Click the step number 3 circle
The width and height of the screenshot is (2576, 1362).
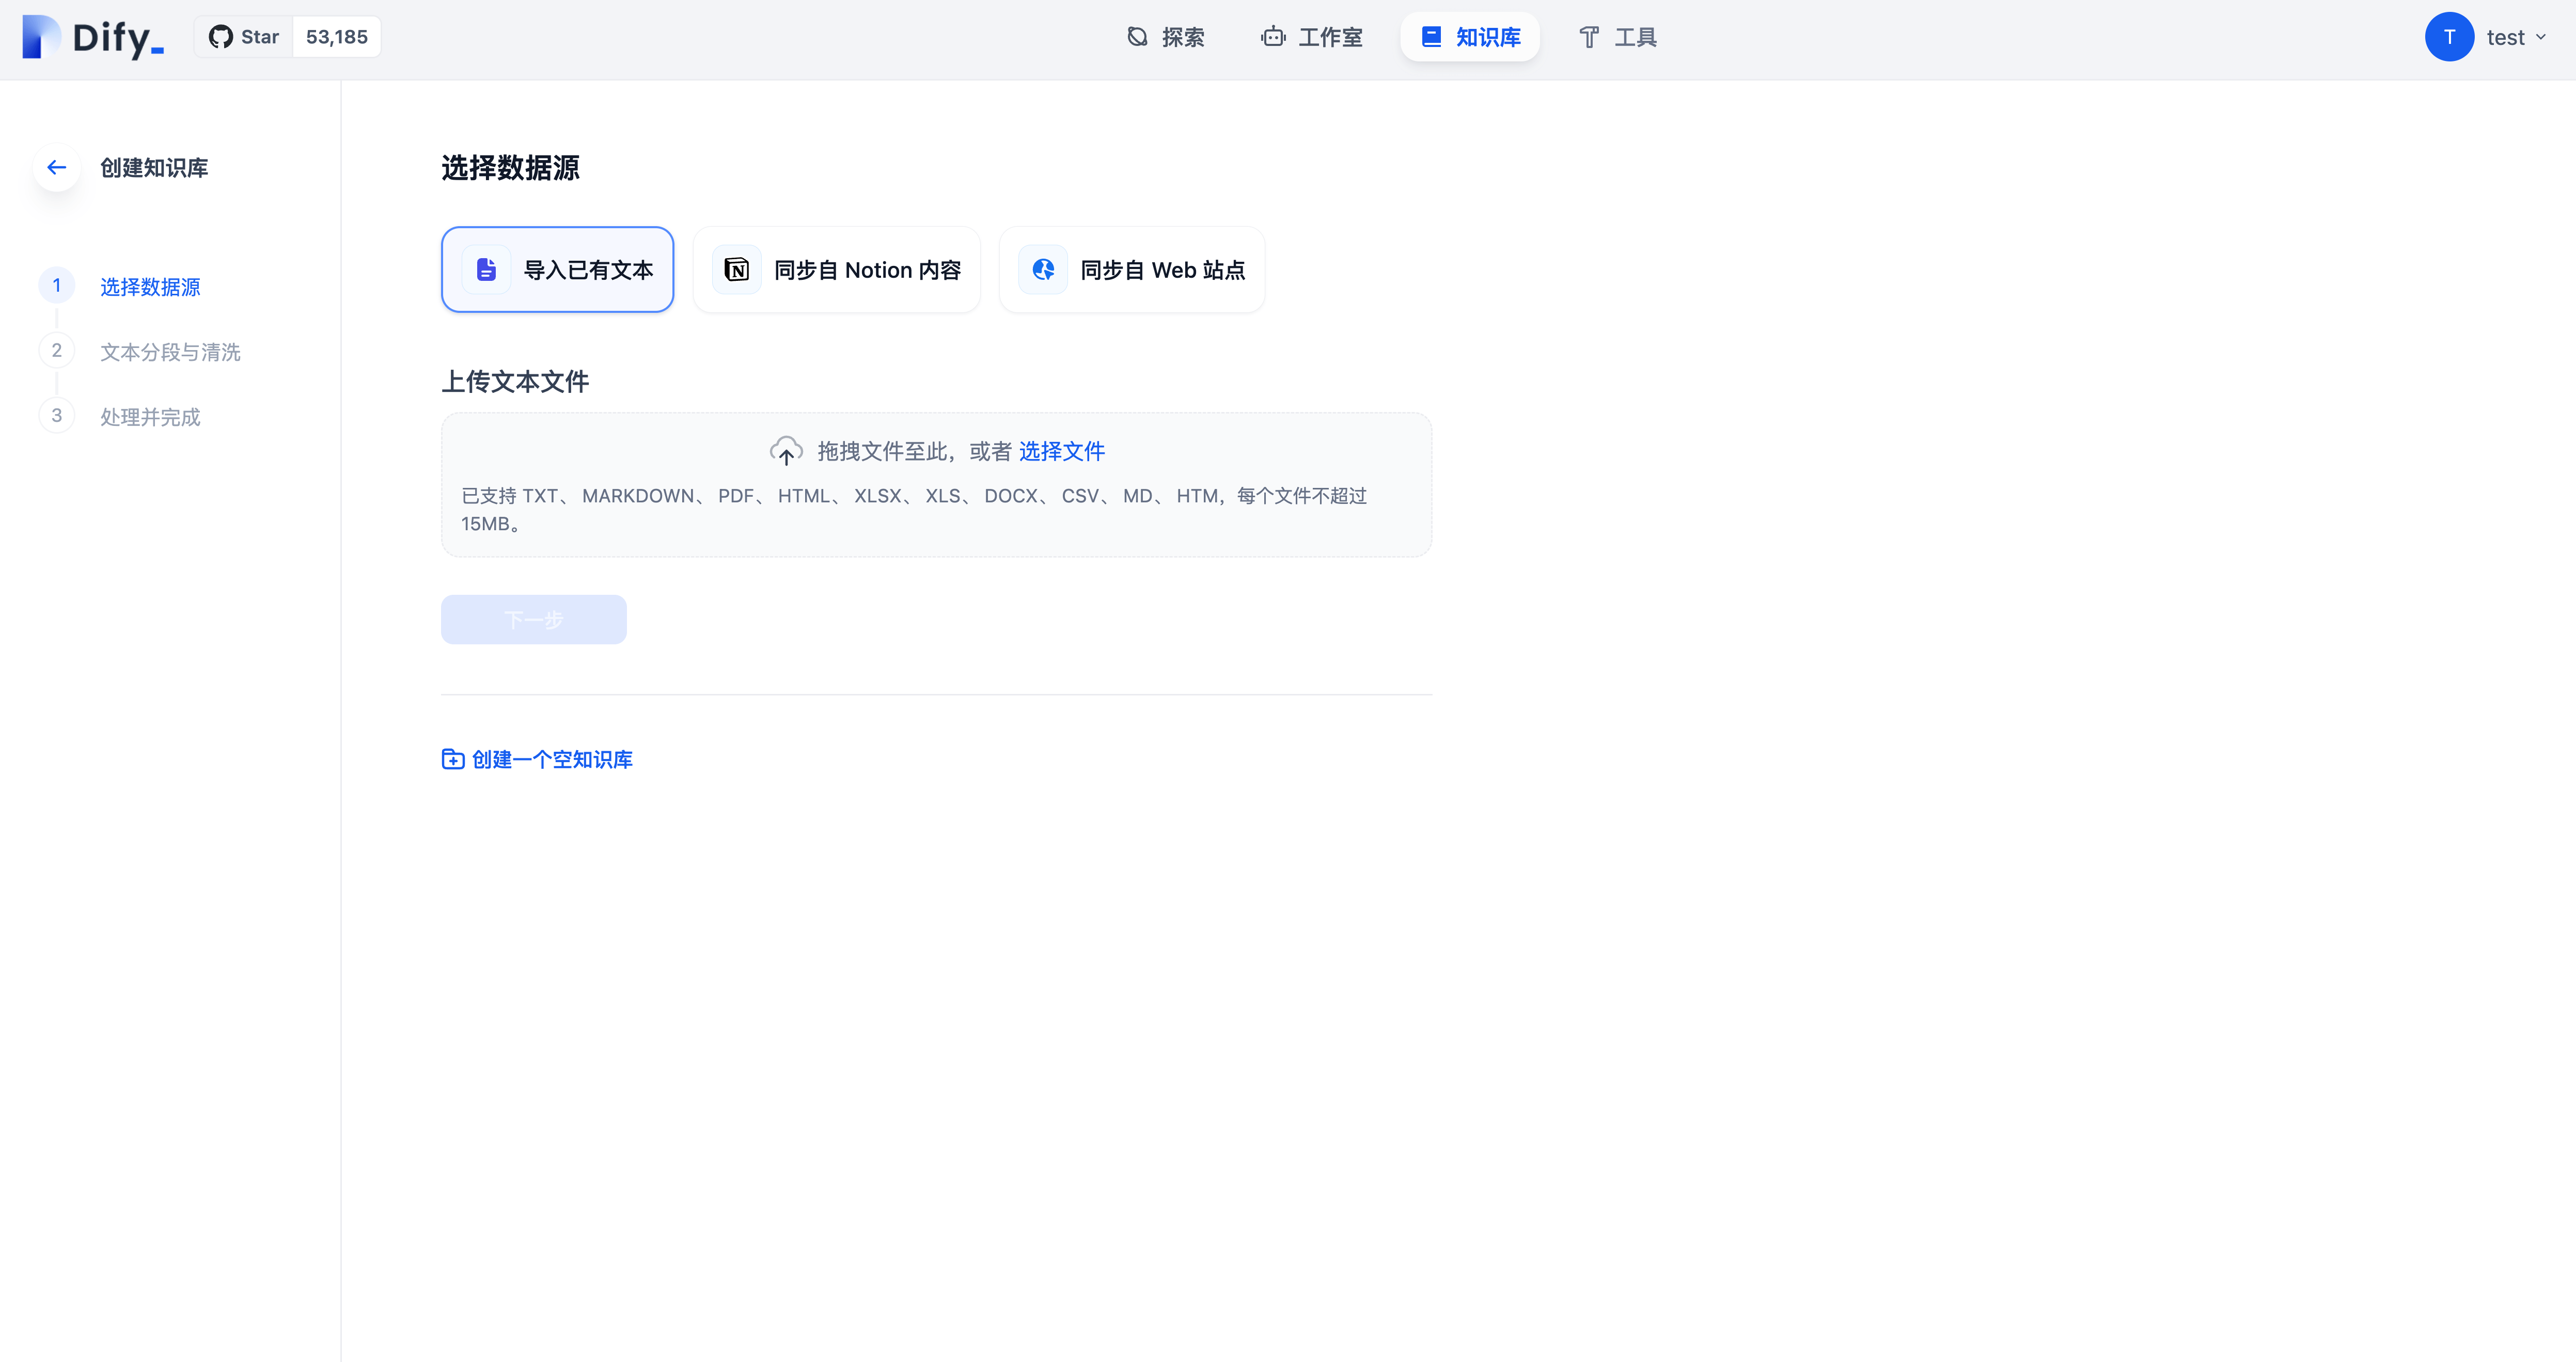tap(57, 416)
